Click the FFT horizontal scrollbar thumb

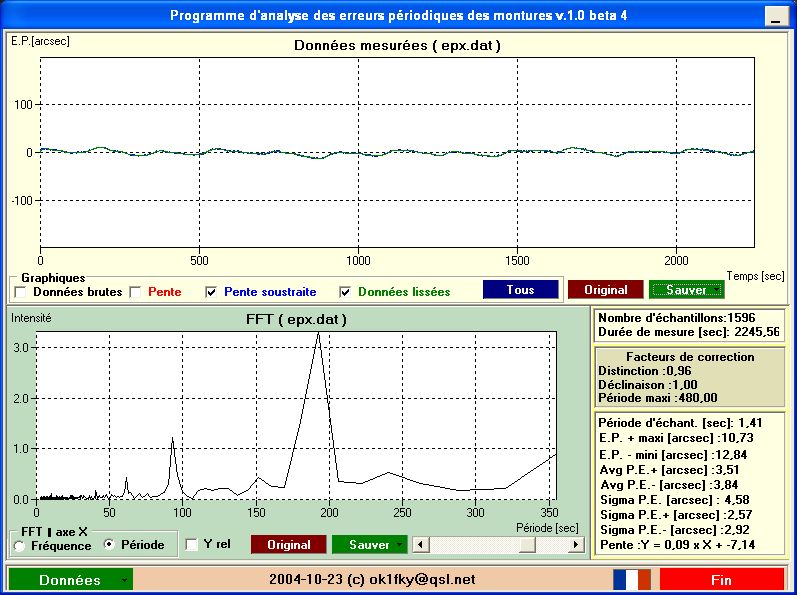pos(527,545)
